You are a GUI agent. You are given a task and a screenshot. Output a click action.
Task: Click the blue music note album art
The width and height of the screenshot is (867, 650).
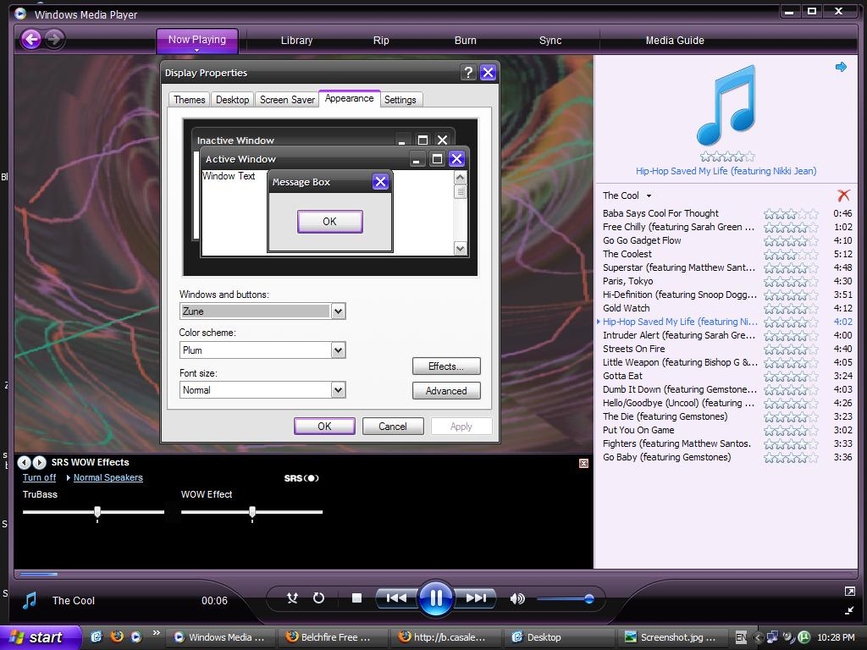coord(726,105)
